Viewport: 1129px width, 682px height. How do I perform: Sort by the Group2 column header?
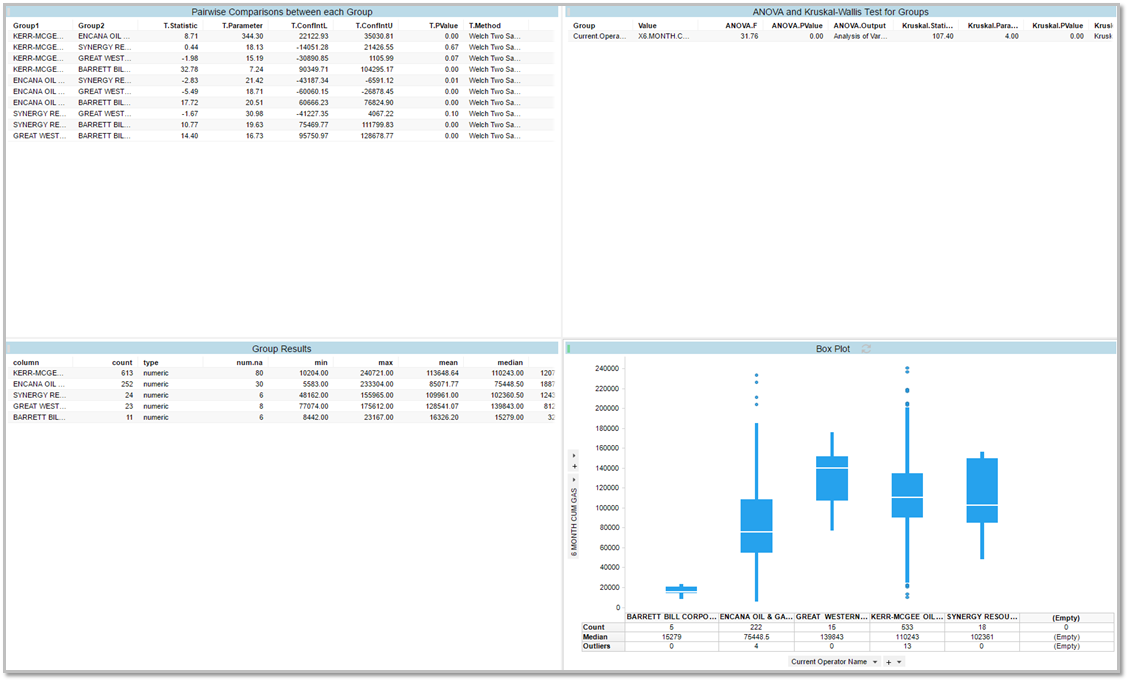pyautogui.click(x=91, y=25)
